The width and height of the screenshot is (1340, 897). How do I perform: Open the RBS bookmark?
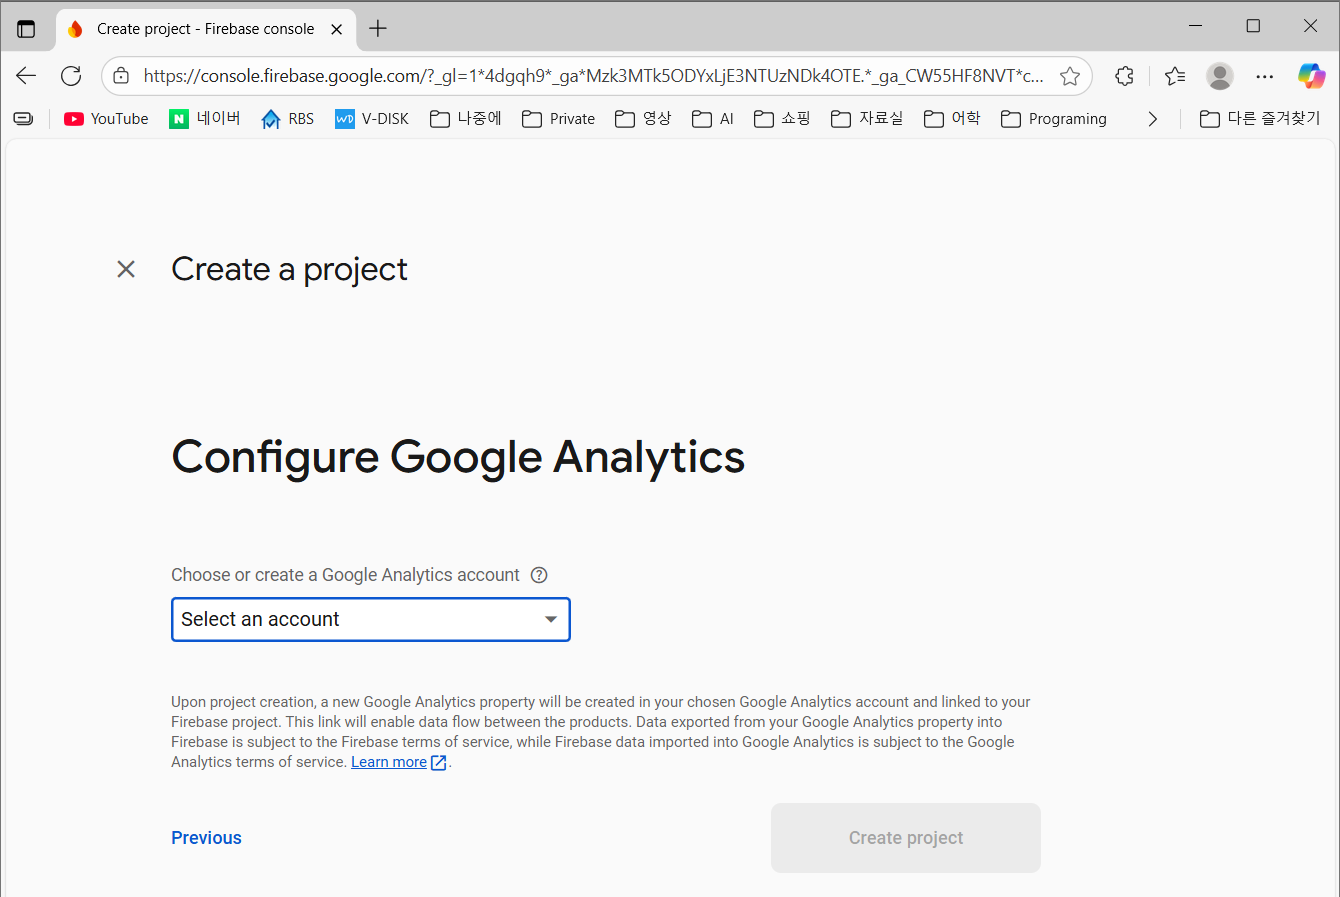[x=287, y=119]
